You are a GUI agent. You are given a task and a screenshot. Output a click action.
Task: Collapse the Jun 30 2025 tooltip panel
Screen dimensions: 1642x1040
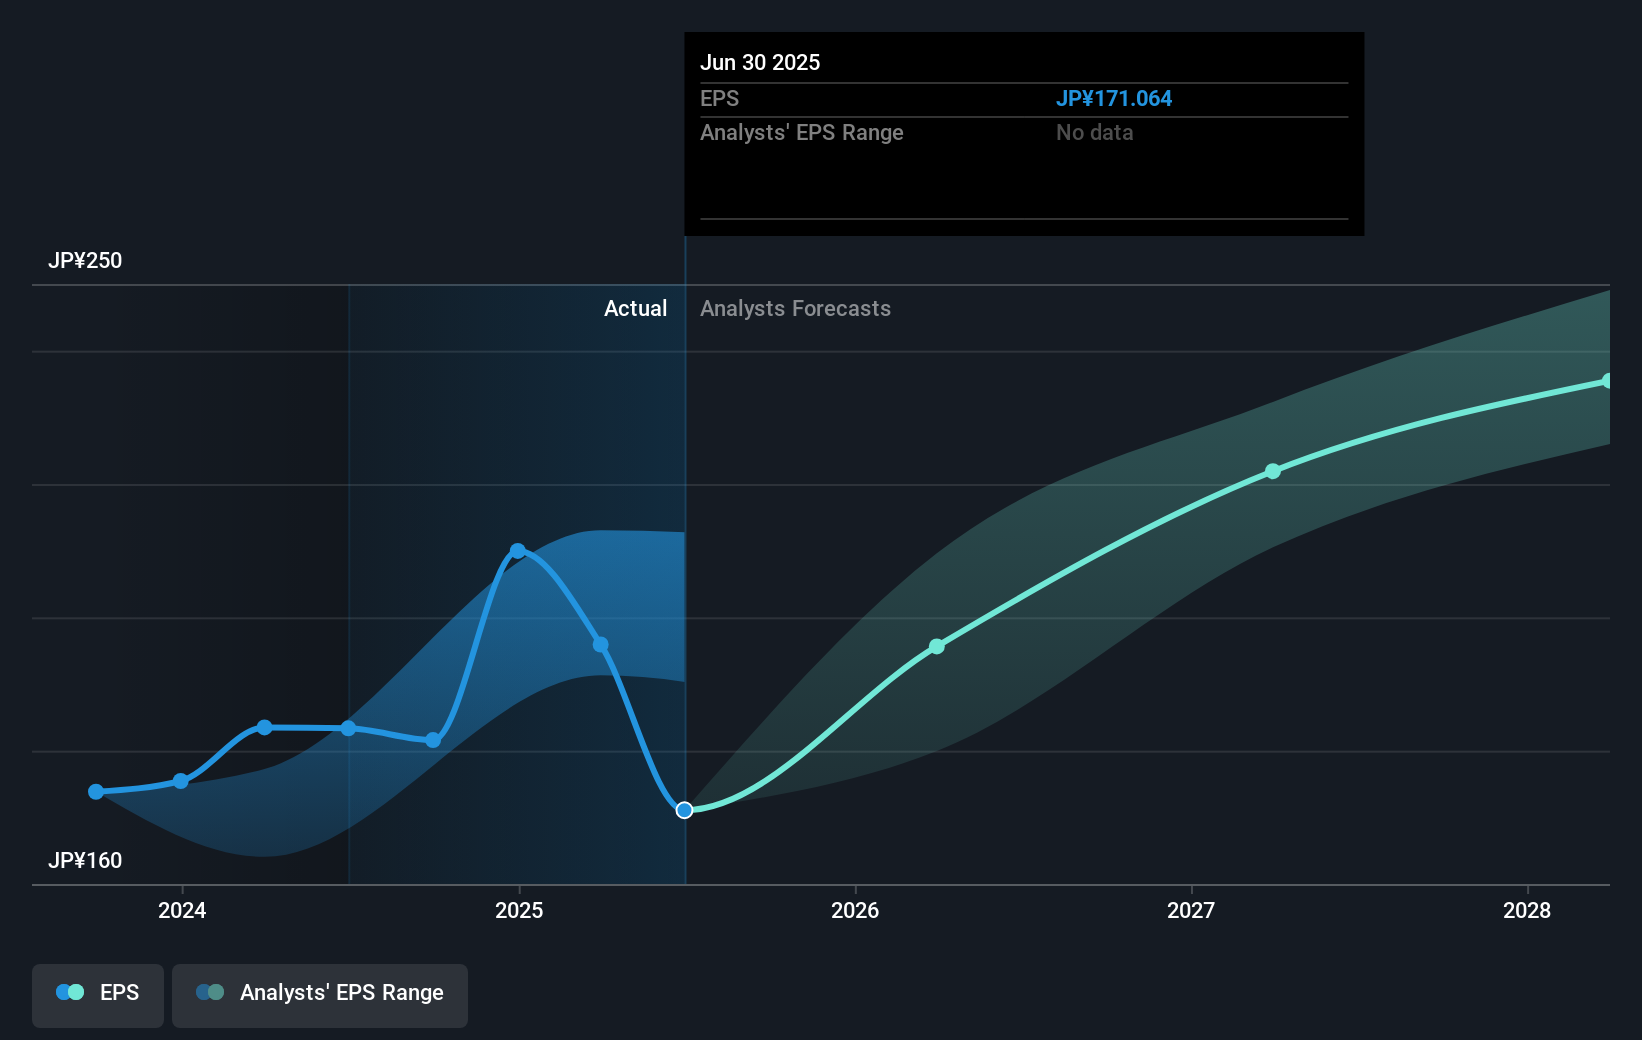tap(761, 62)
